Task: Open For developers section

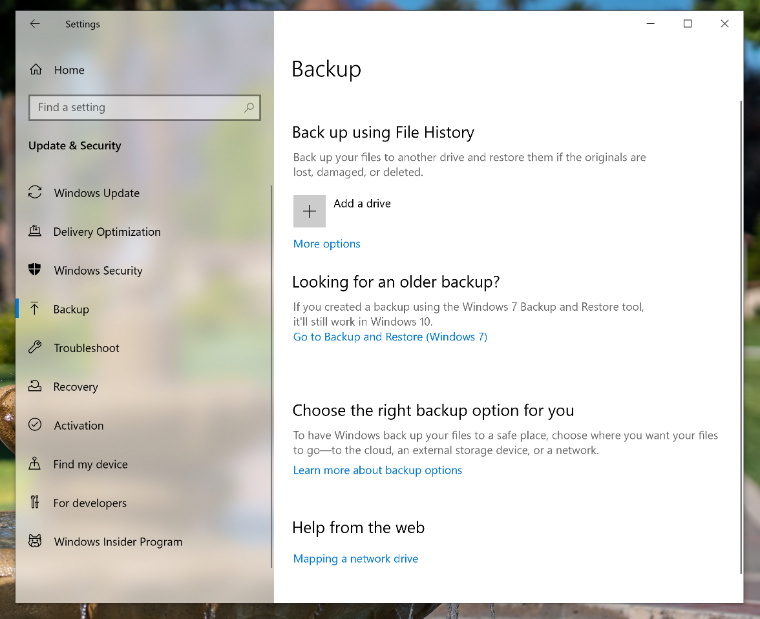Action: pyautogui.click(x=90, y=503)
